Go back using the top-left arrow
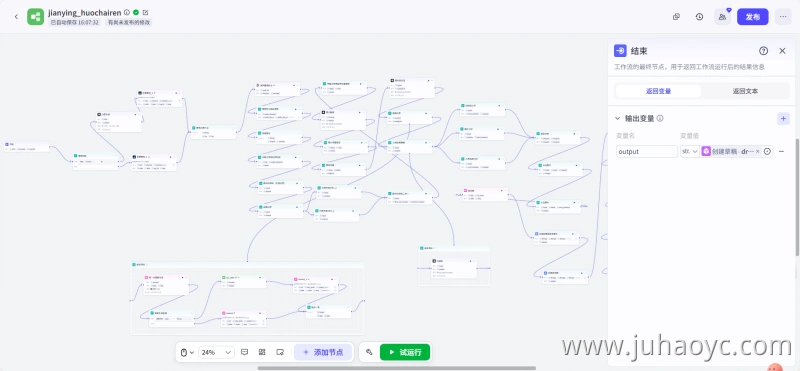The width and height of the screenshot is (800, 371). (x=16, y=16)
